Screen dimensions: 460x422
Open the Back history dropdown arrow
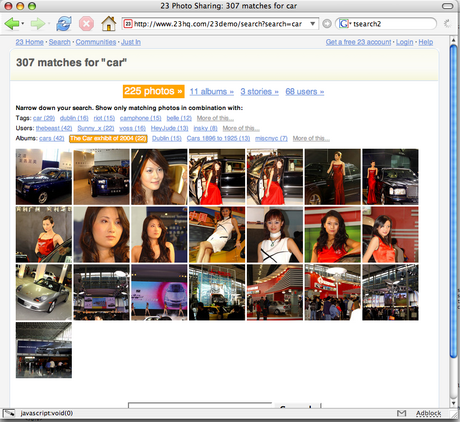tap(23, 24)
